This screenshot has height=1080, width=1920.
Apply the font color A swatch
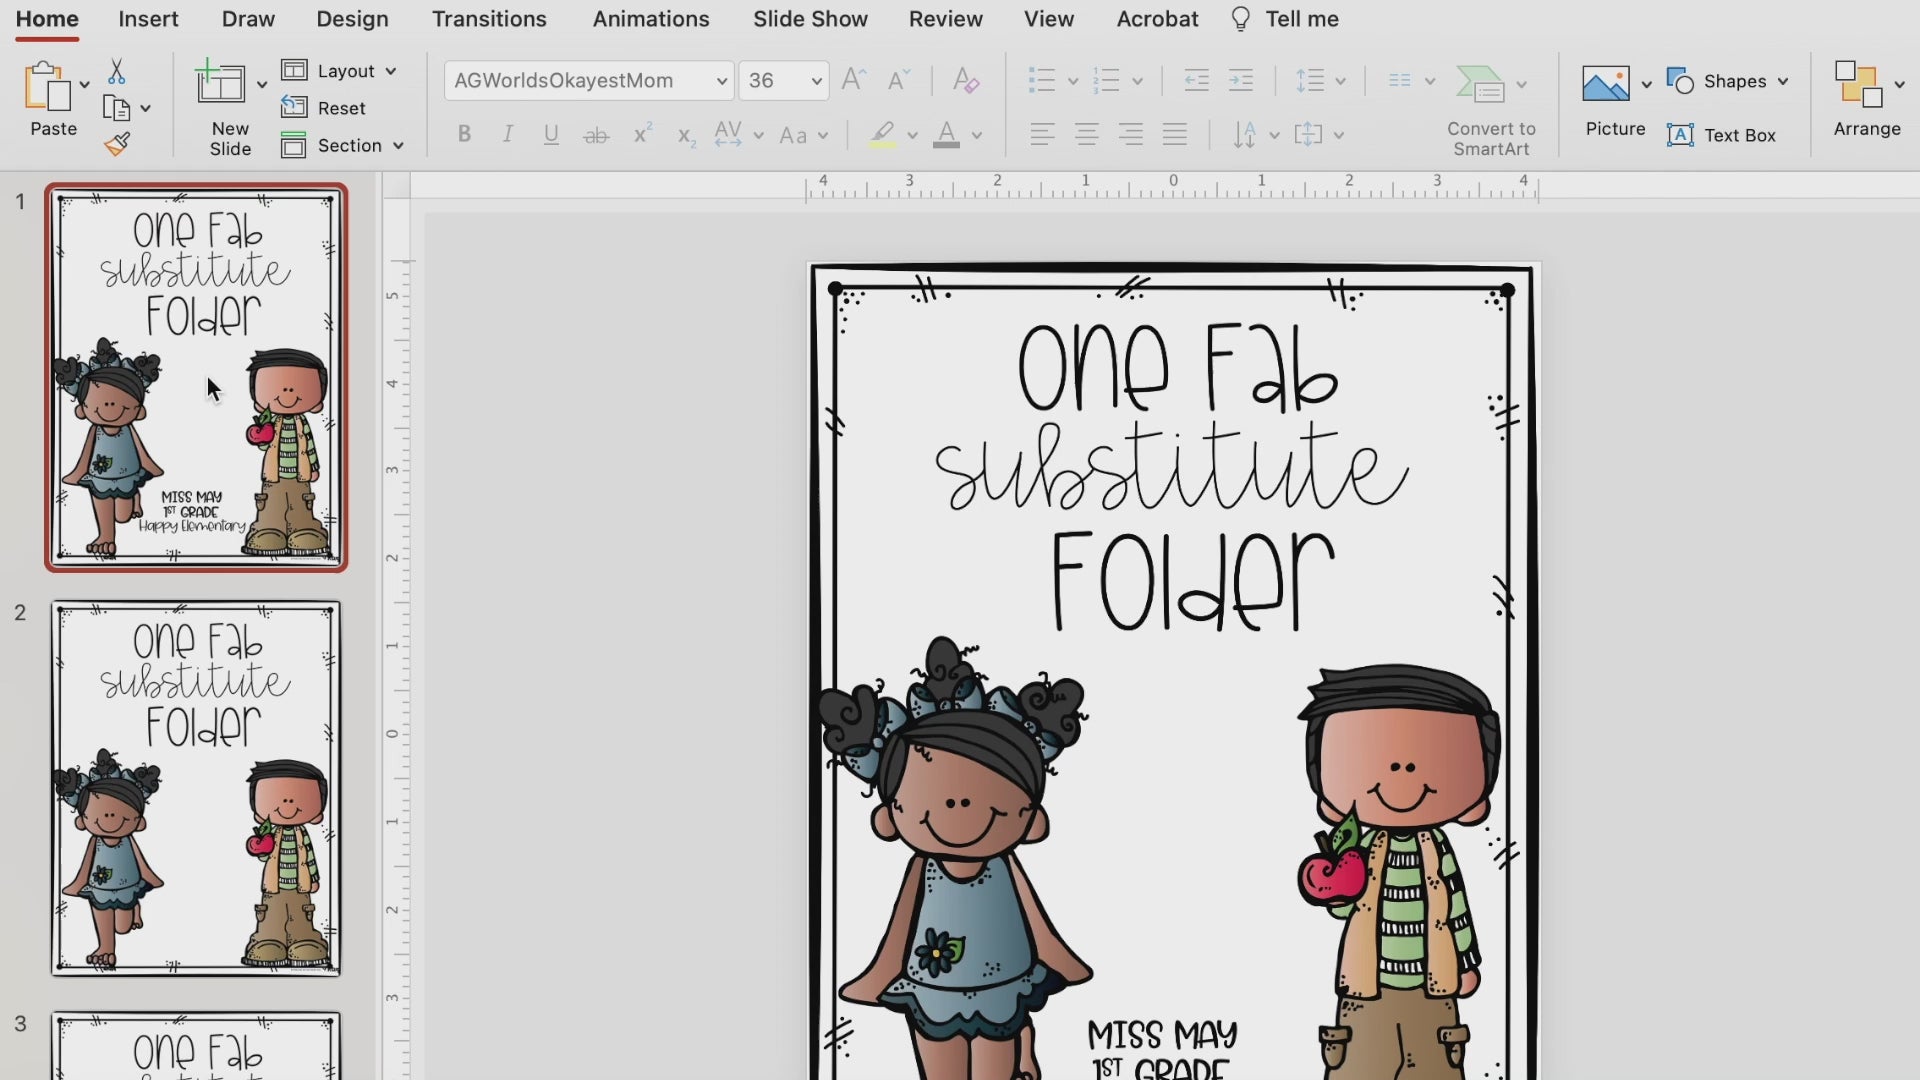click(x=946, y=134)
